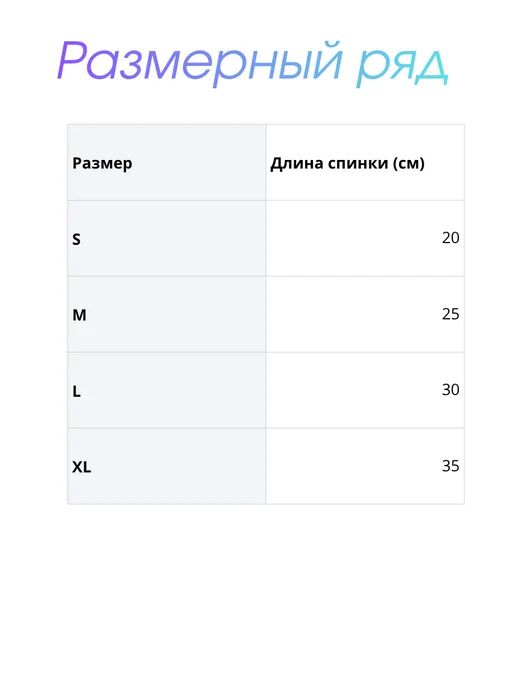Select the value 35 cell
Viewport: 516px width, 688px height.
pyautogui.click(x=365, y=466)
